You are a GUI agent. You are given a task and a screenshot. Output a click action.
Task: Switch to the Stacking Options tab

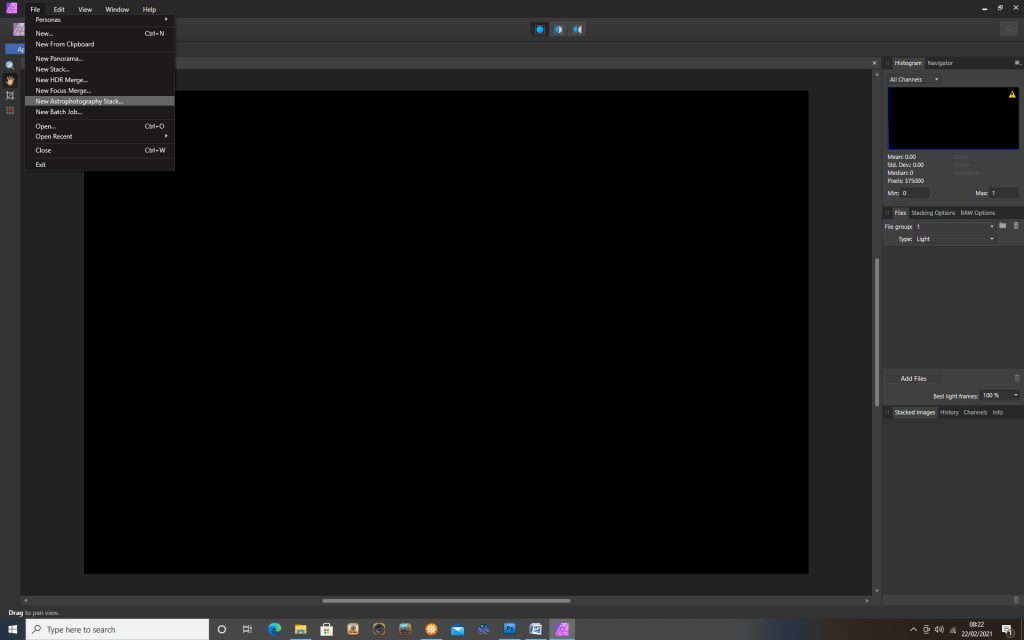[x=933, y=213]
